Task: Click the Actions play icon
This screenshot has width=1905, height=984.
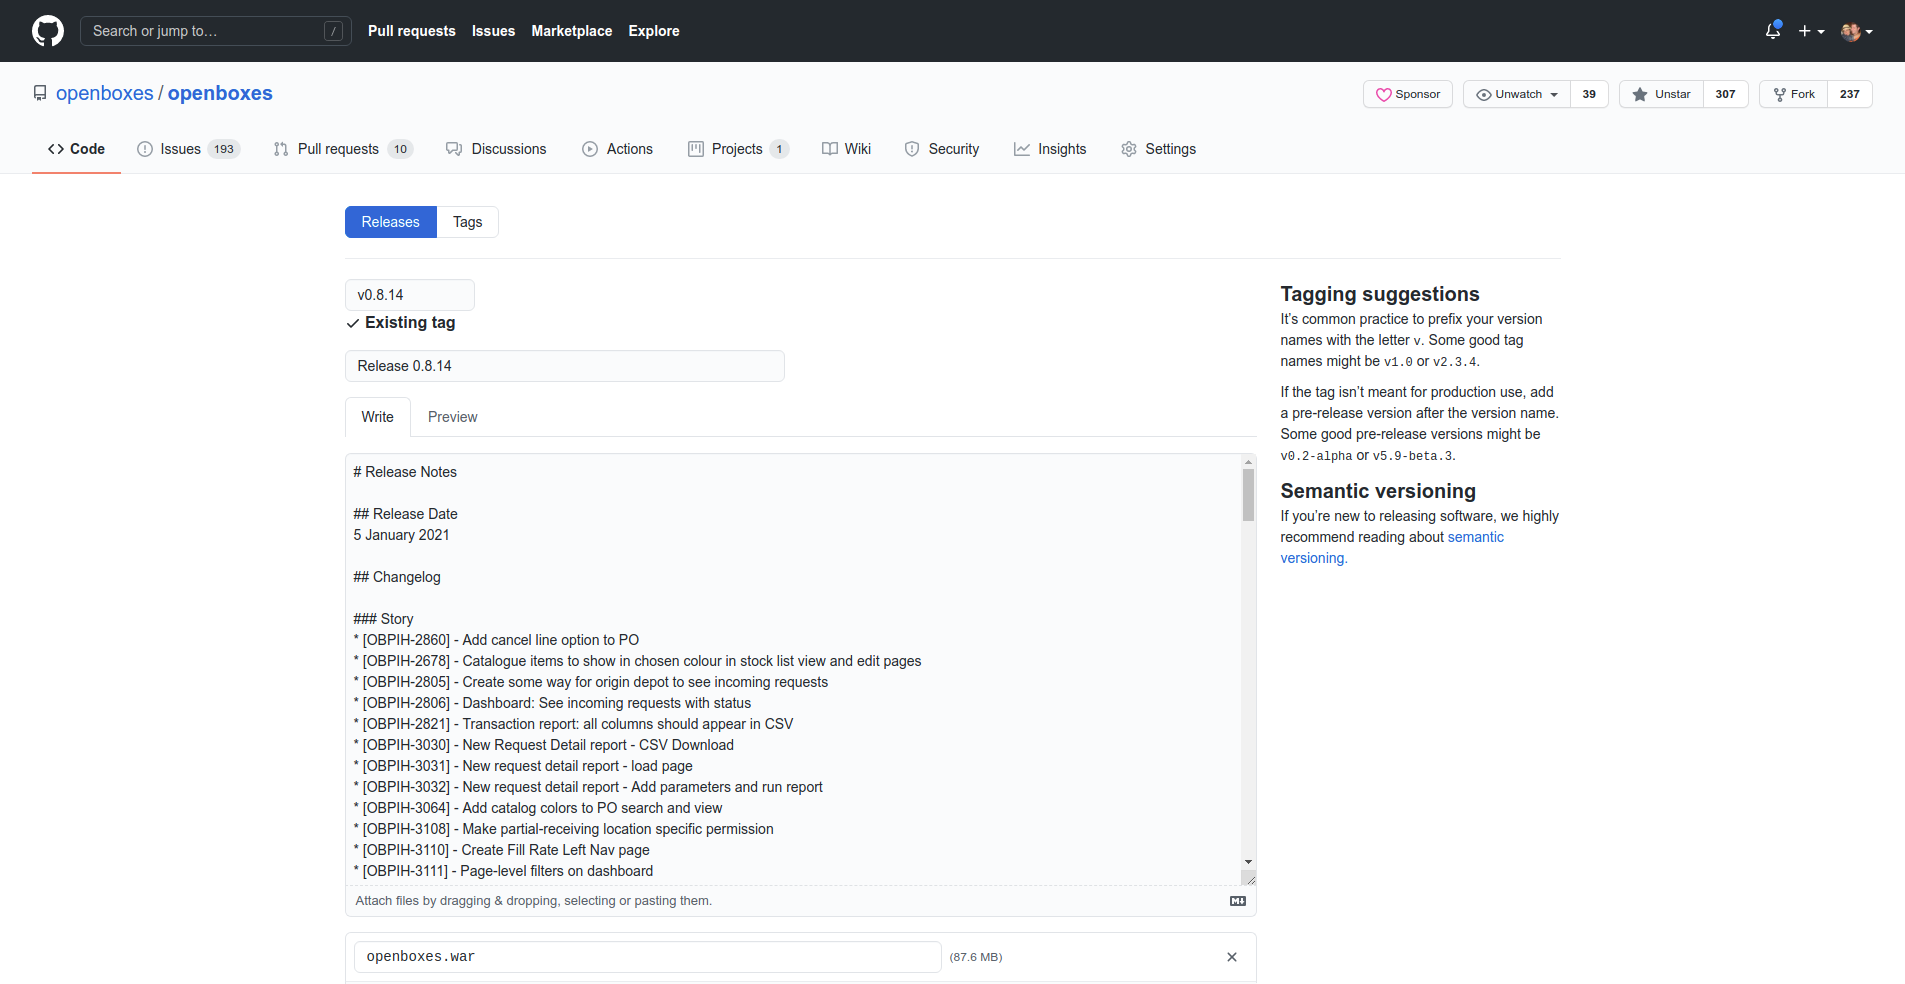Action: 590,149
